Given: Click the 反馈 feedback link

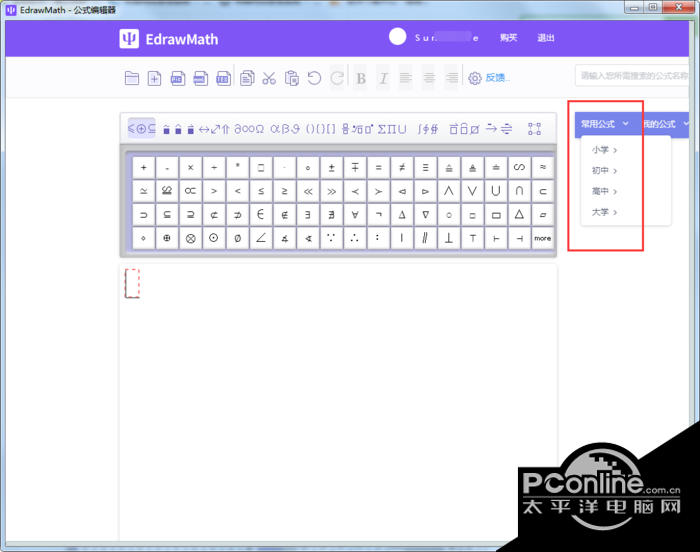Looking at the screenshot, I should click(496, 78).
